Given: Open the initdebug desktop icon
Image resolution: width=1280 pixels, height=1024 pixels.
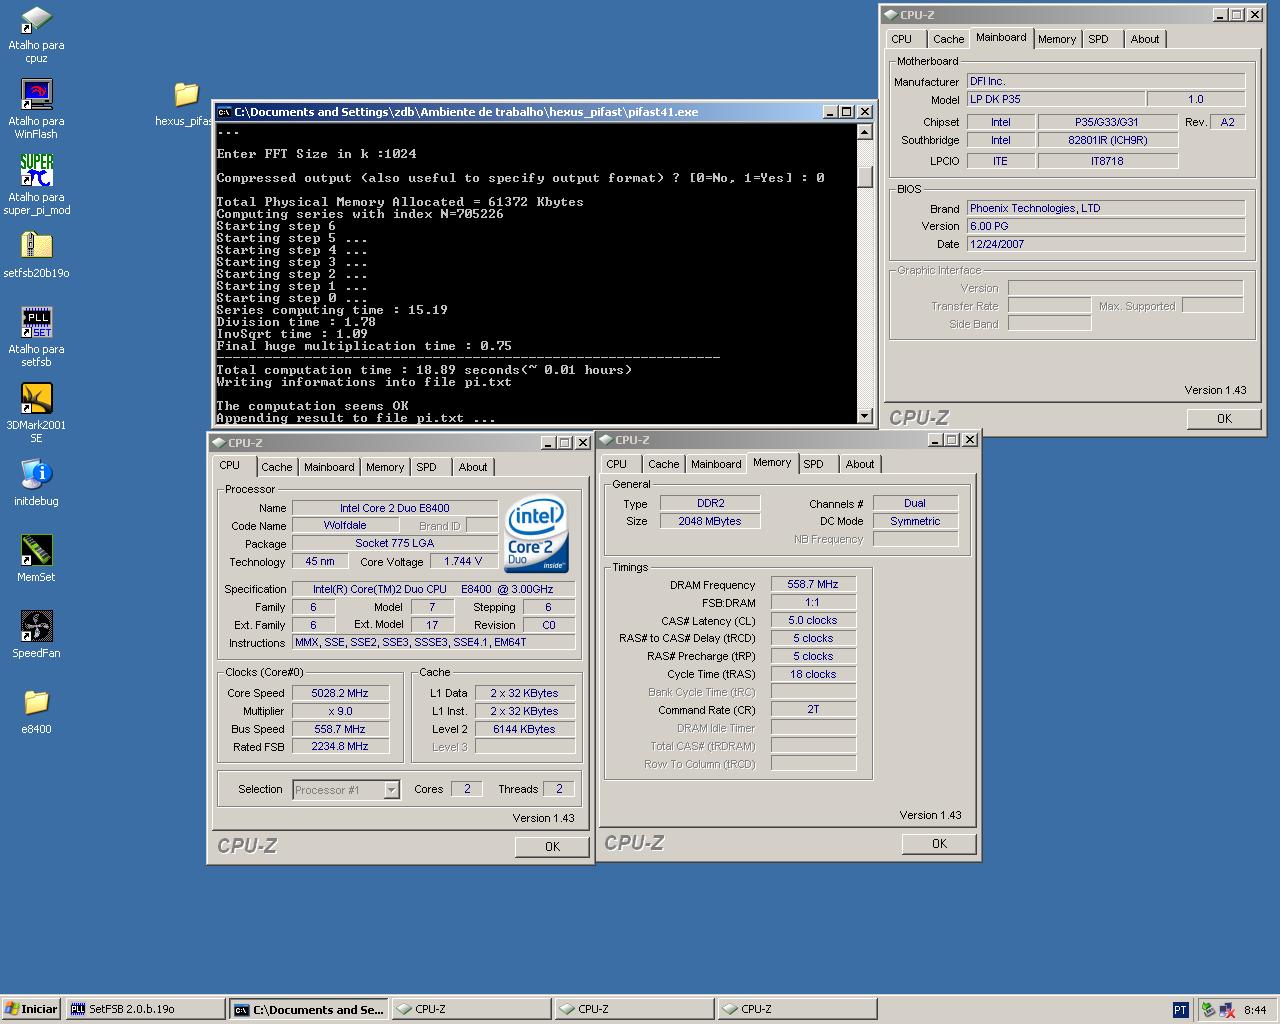Looking at the screenshot, I should [36, 474].
